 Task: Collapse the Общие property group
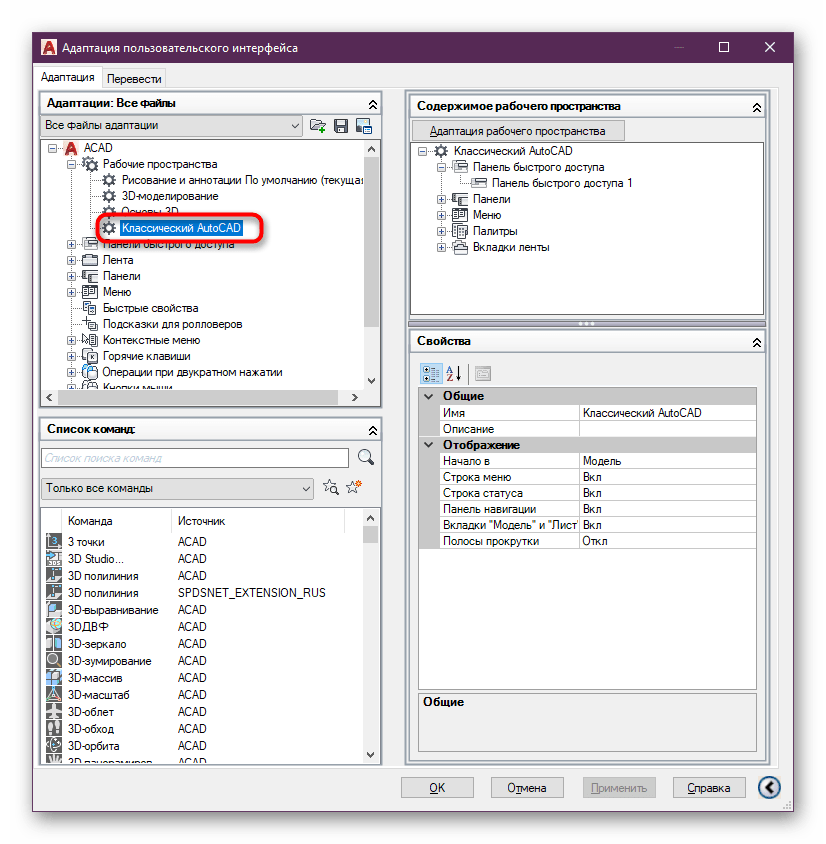coord(429,396)
